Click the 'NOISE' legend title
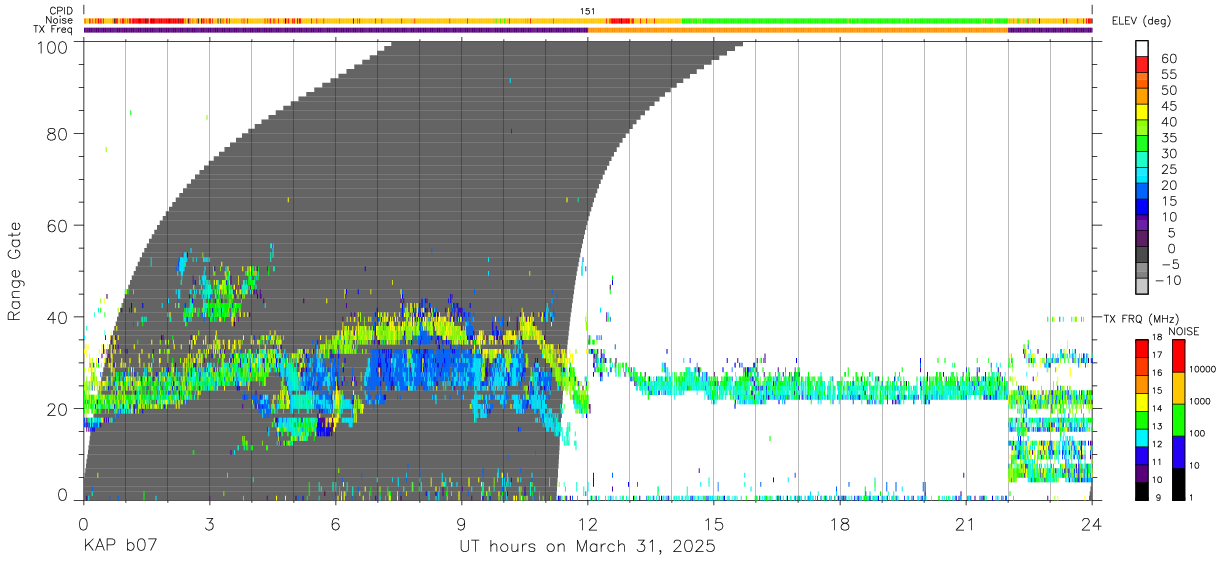This screenshot has width=1228, height=567. click(x=1184, y=331)
